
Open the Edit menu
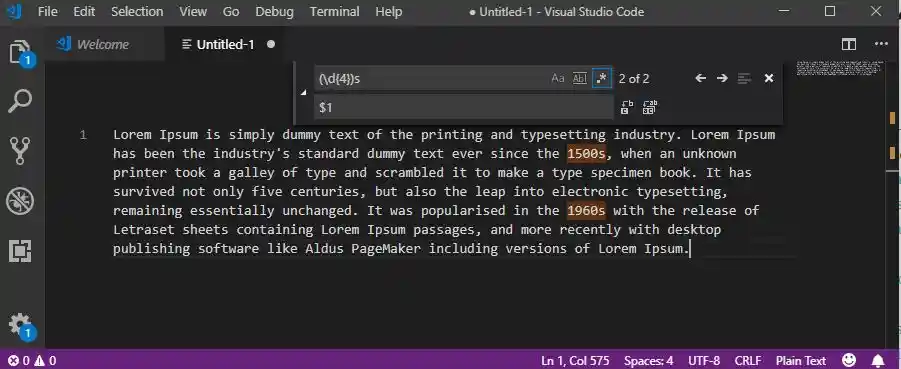click(84, 11)
